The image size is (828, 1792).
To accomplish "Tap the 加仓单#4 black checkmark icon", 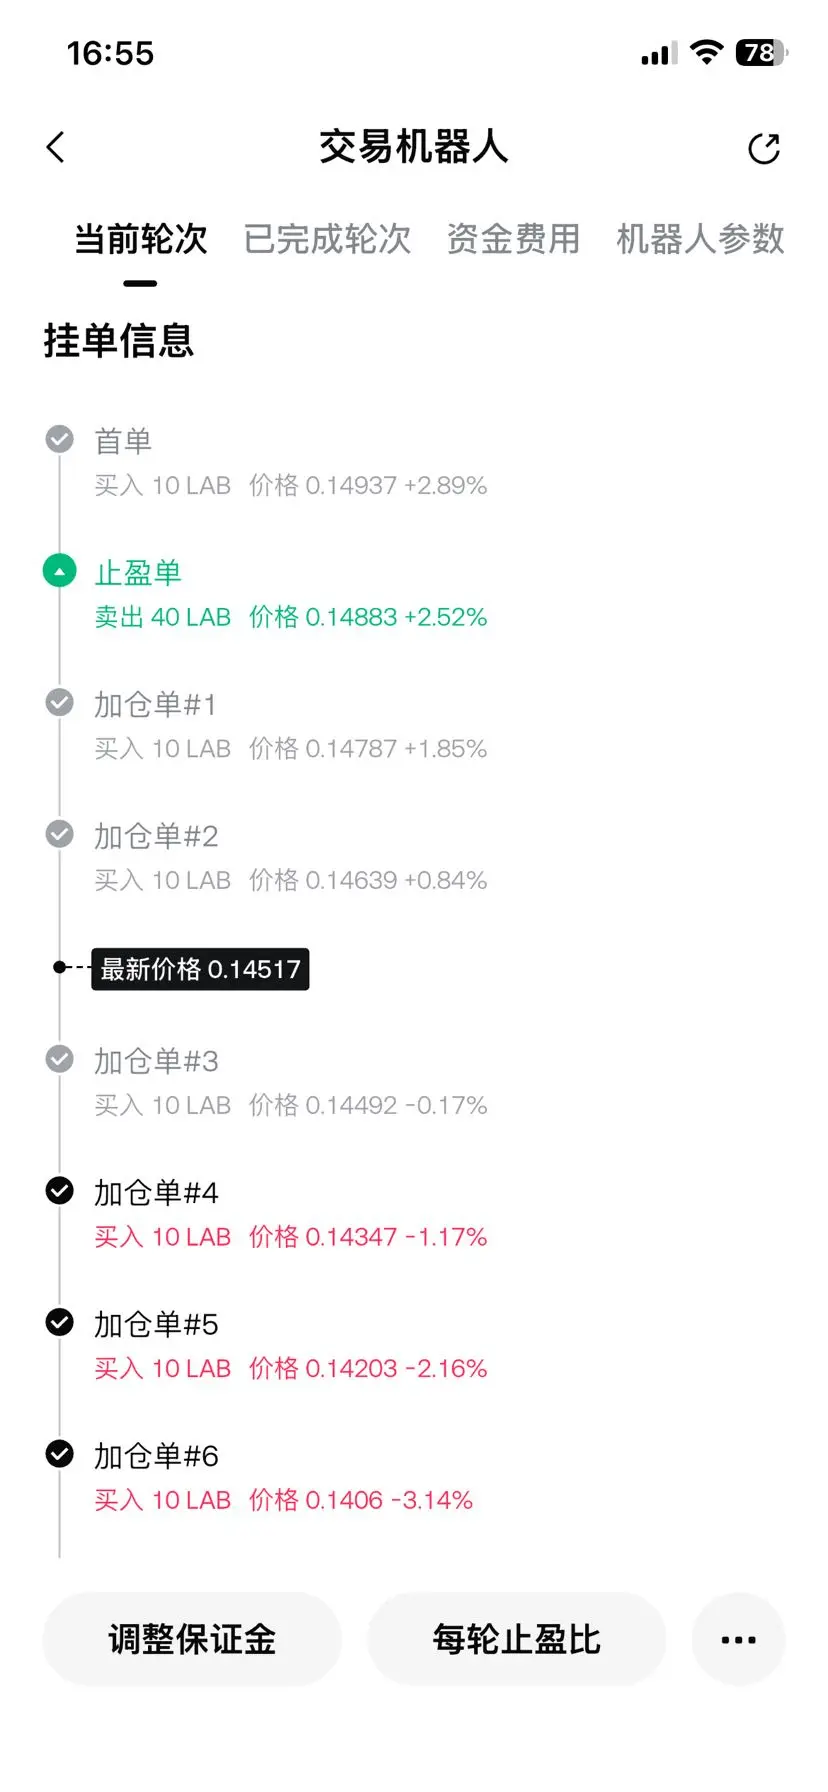I will click(60, 1190).
